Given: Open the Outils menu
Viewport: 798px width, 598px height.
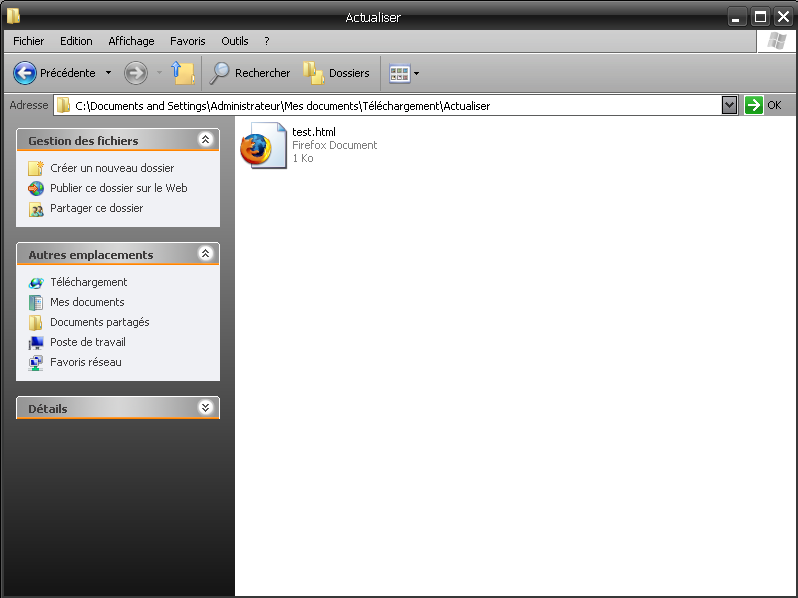Looking at the screenshot, I should [235, 41].
